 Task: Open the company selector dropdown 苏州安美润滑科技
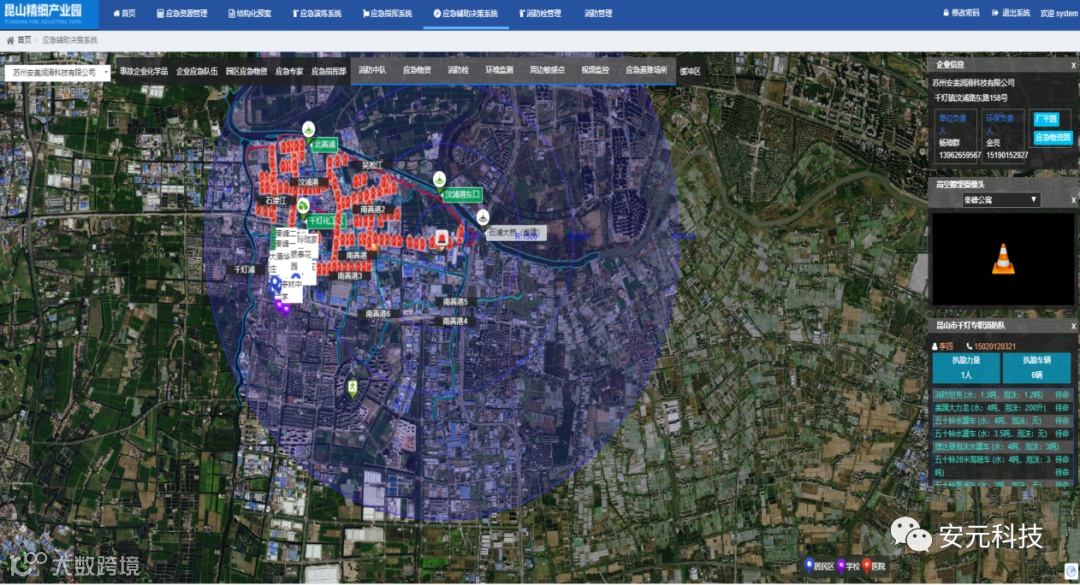coord(57,72)
